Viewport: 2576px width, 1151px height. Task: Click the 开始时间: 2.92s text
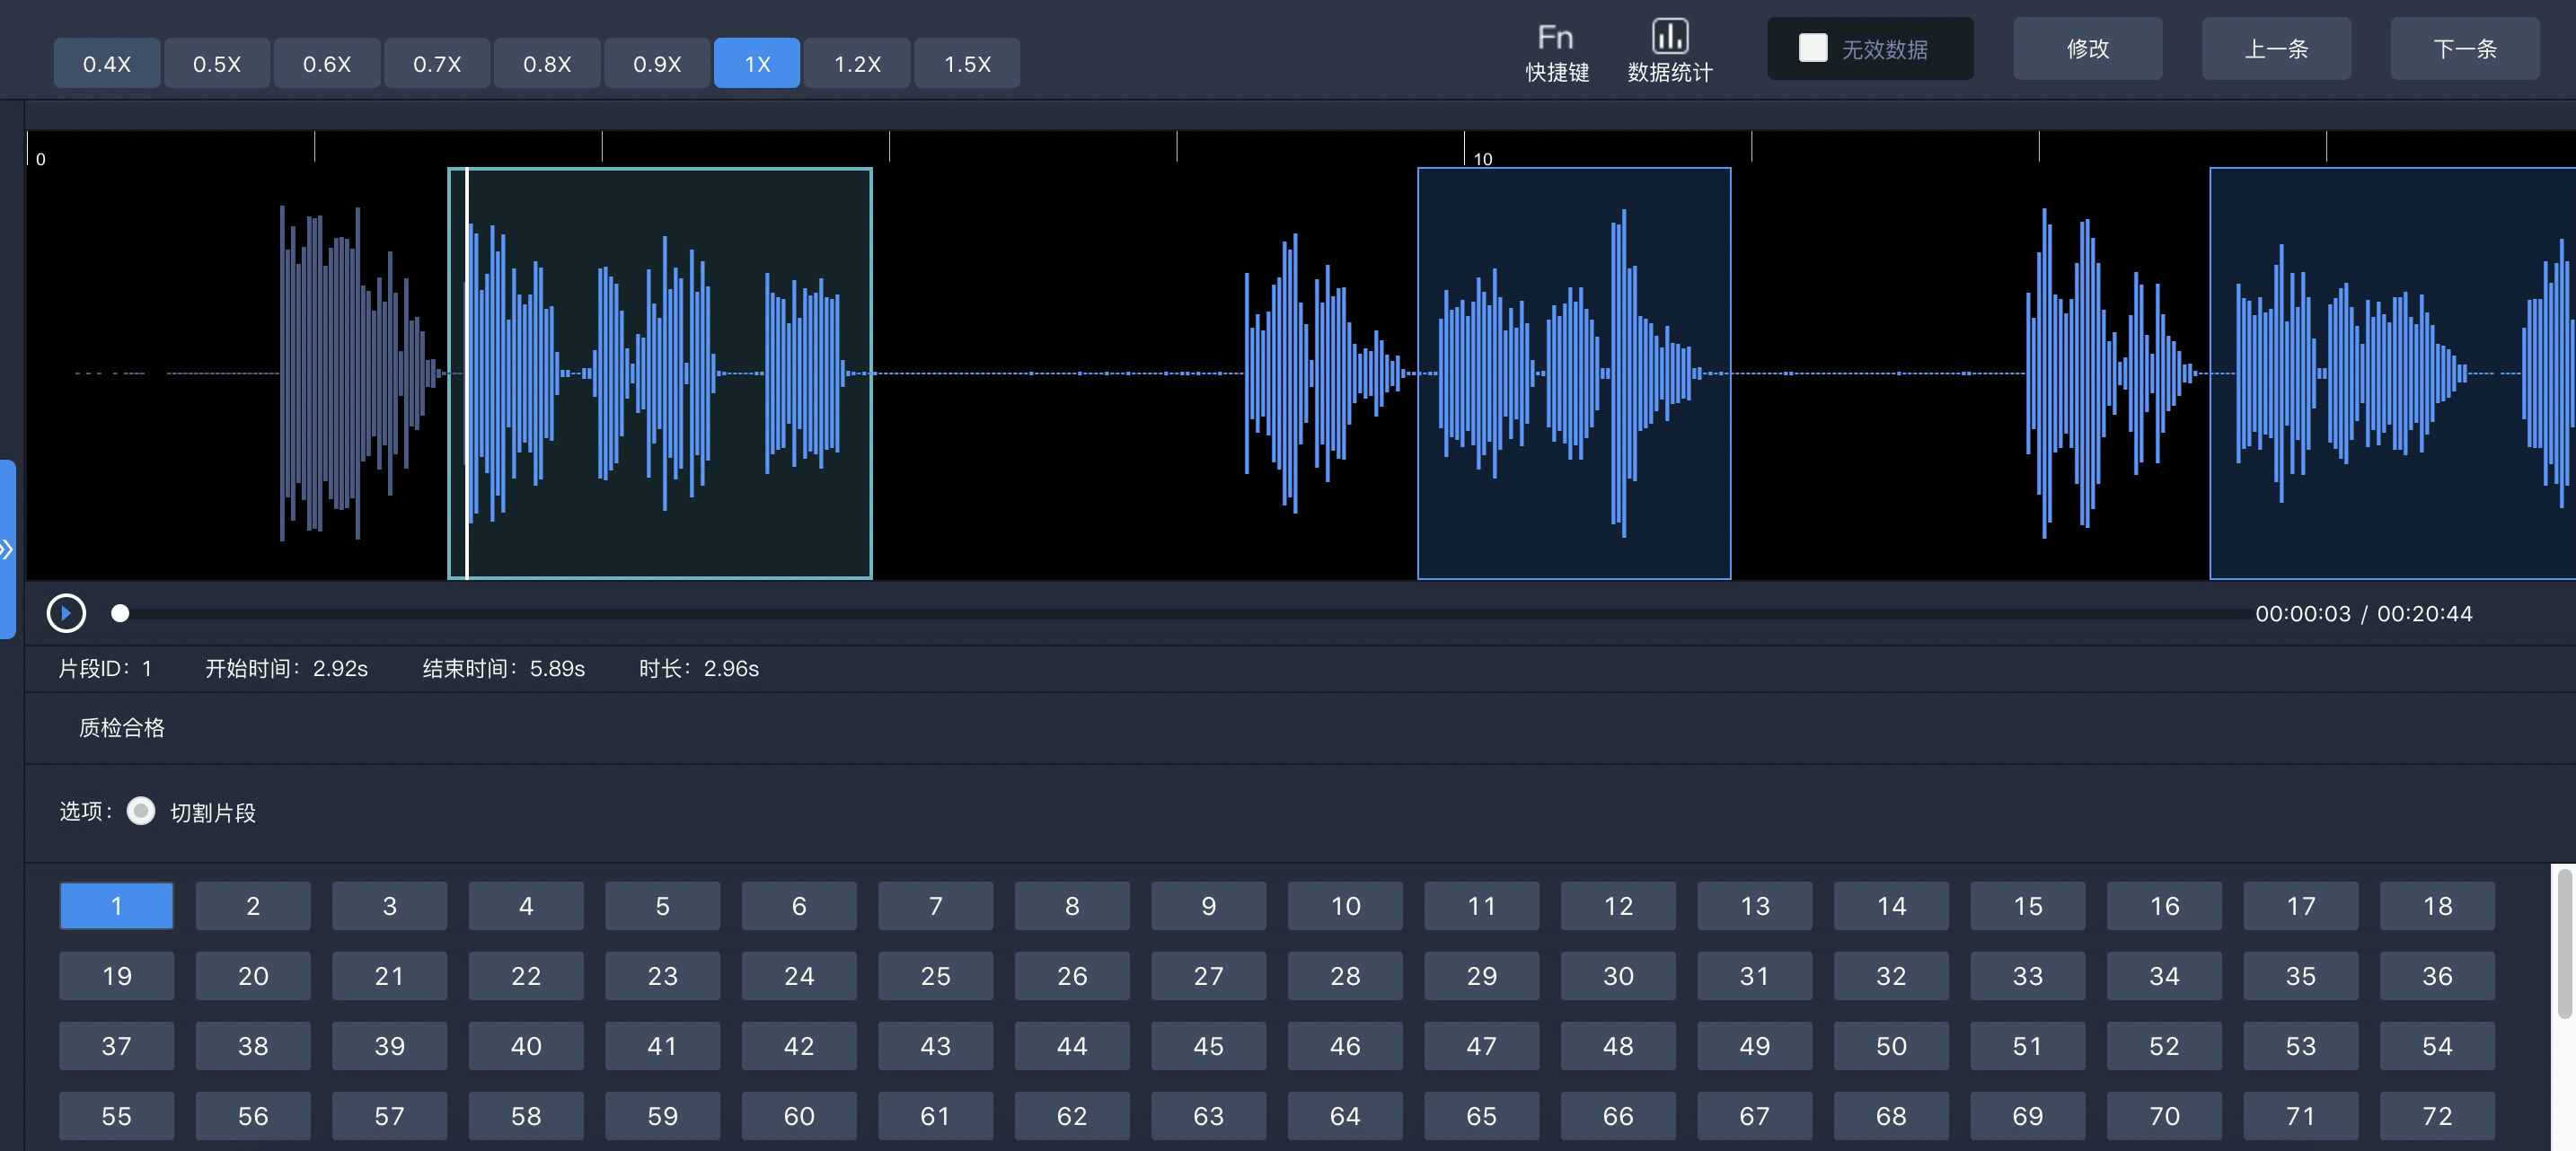(x=286, y=668)
